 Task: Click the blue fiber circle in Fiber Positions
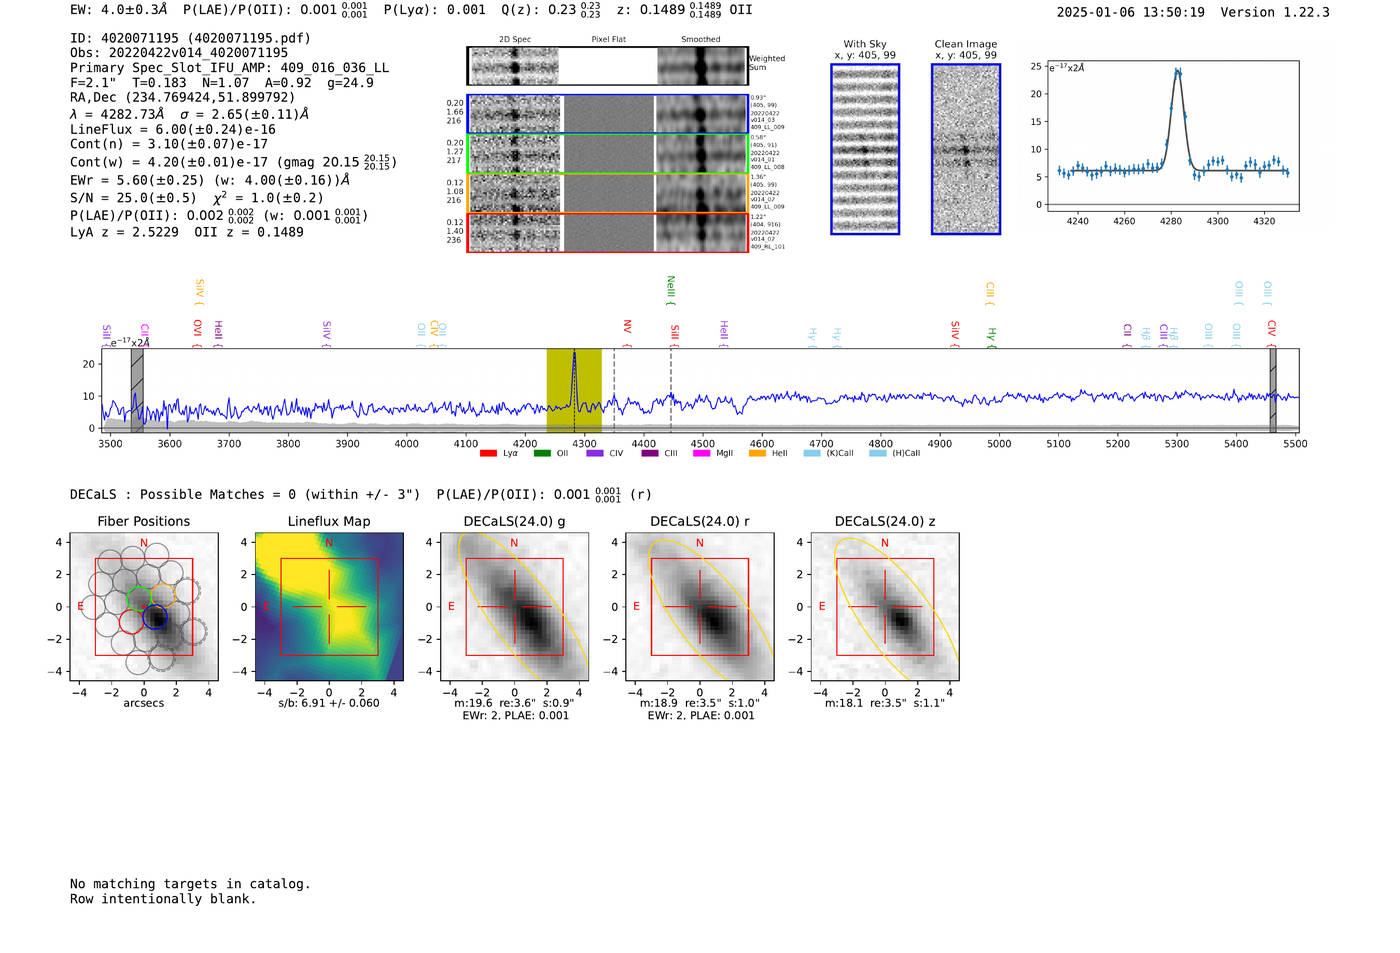[155, 618]
